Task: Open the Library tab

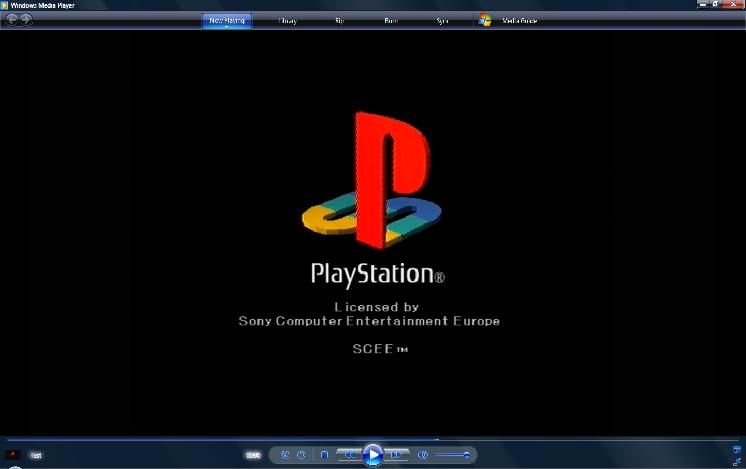Action: click(287, 21)
